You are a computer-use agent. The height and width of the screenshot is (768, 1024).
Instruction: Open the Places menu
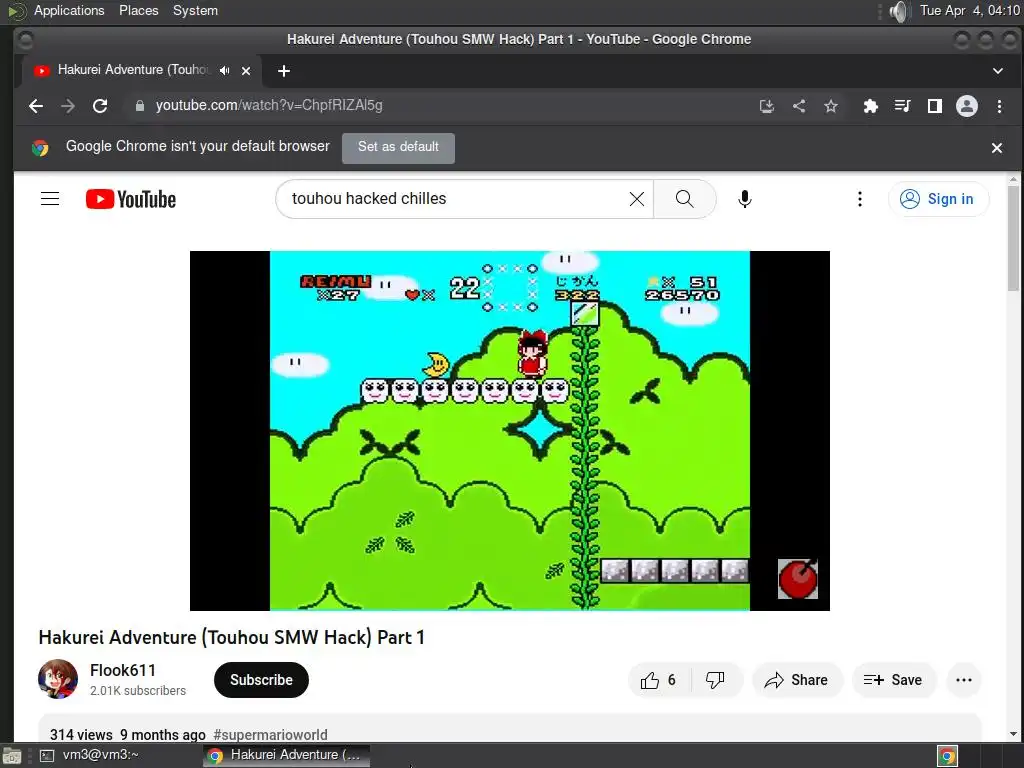[x=138, y=10]
